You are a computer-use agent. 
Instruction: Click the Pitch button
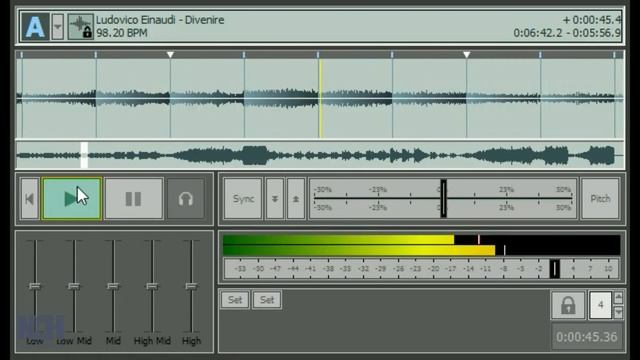pos(600,199)
